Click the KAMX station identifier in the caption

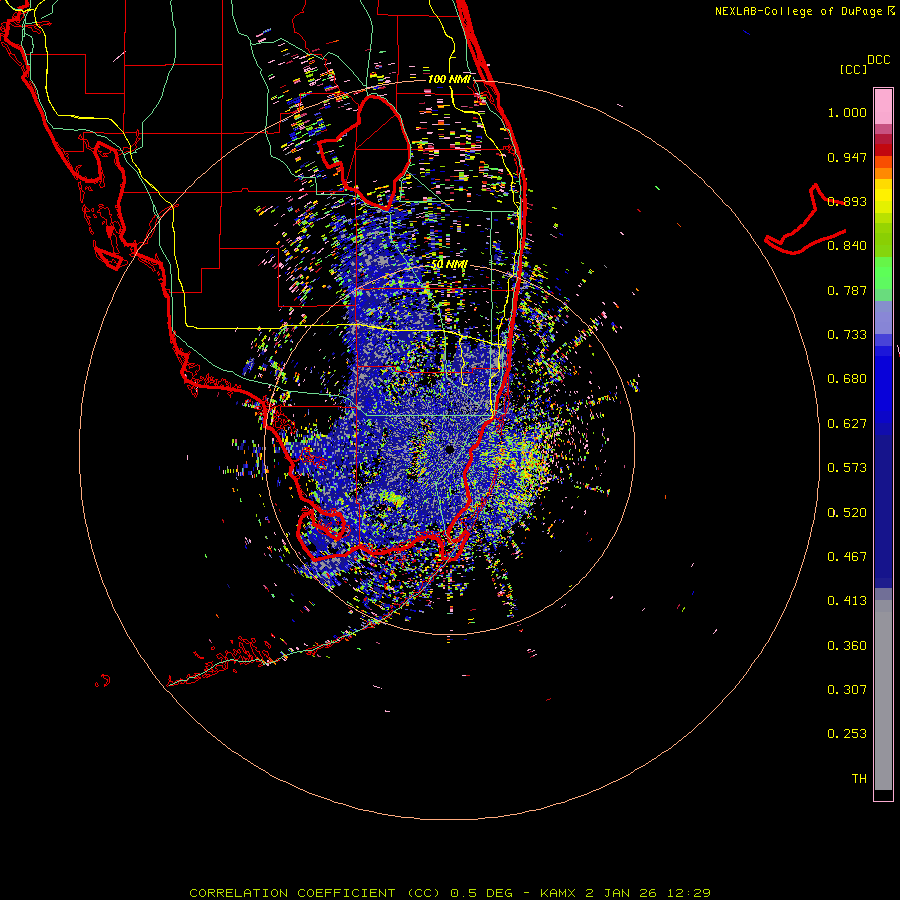pyautogui.click(x=557, y=893)
